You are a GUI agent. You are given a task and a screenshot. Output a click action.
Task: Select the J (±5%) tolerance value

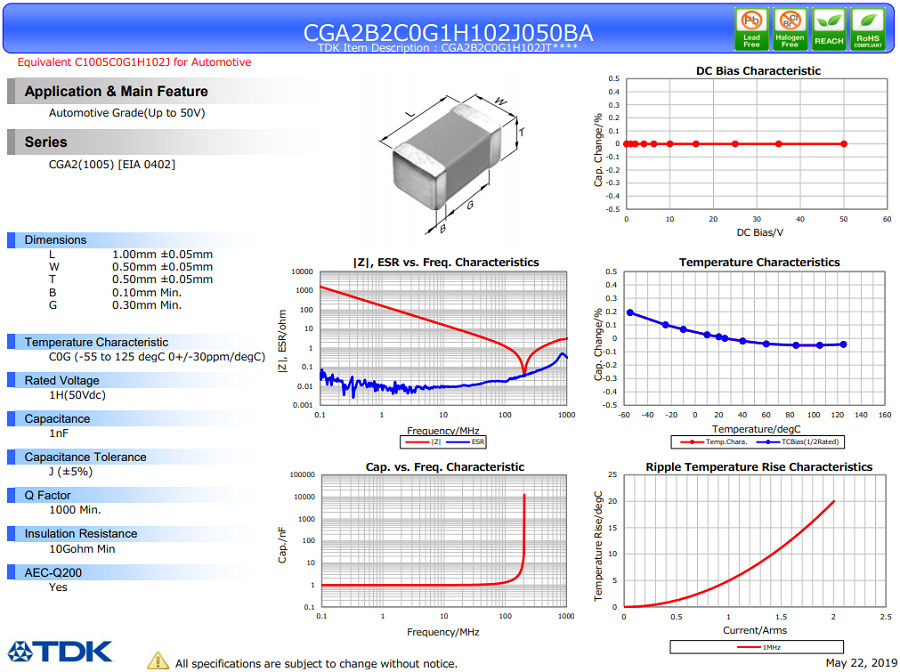click(x=71, y=472)
